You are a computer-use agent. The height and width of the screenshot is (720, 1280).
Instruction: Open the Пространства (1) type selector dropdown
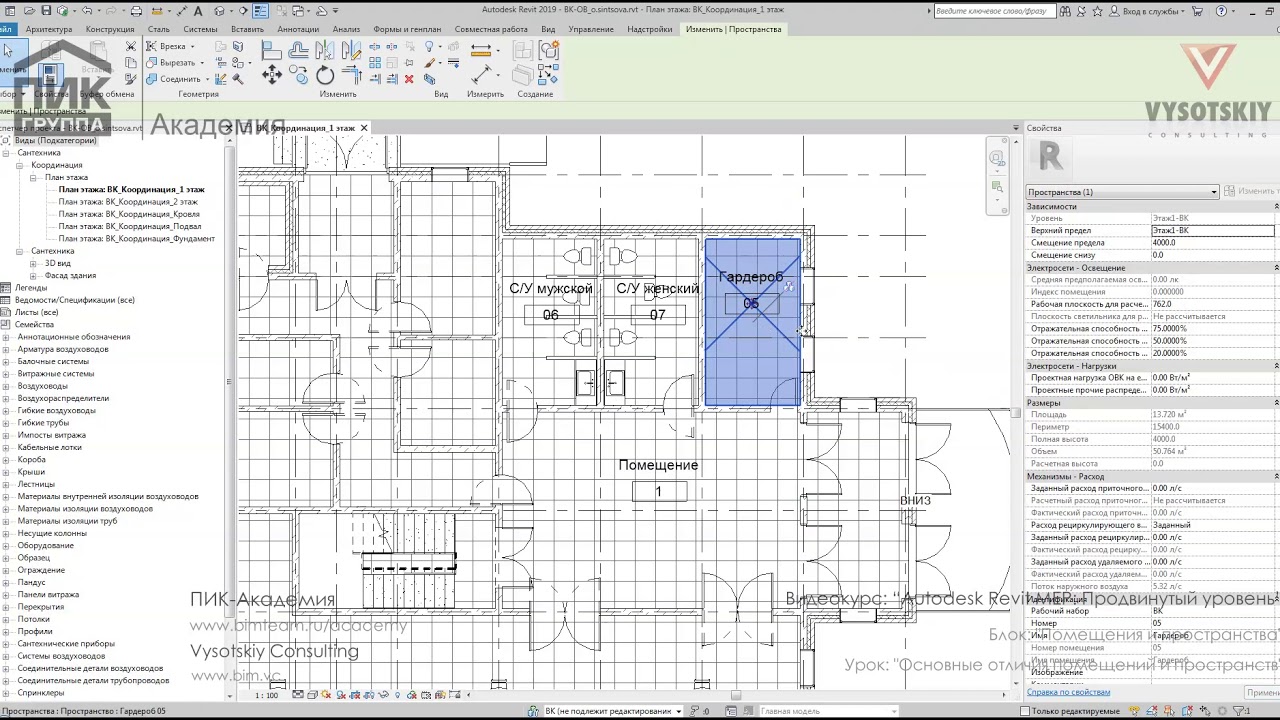1123,192
